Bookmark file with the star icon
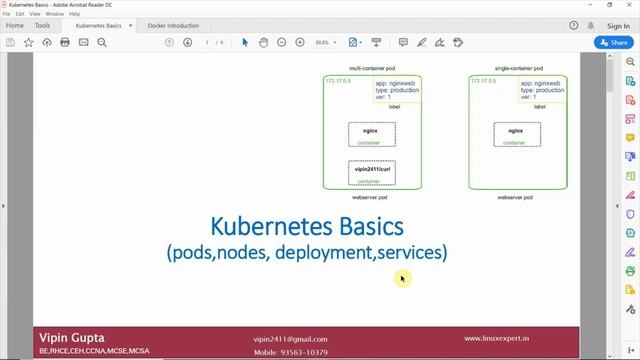Viewport: 640px width, 360px height. (x=29, y=42)
